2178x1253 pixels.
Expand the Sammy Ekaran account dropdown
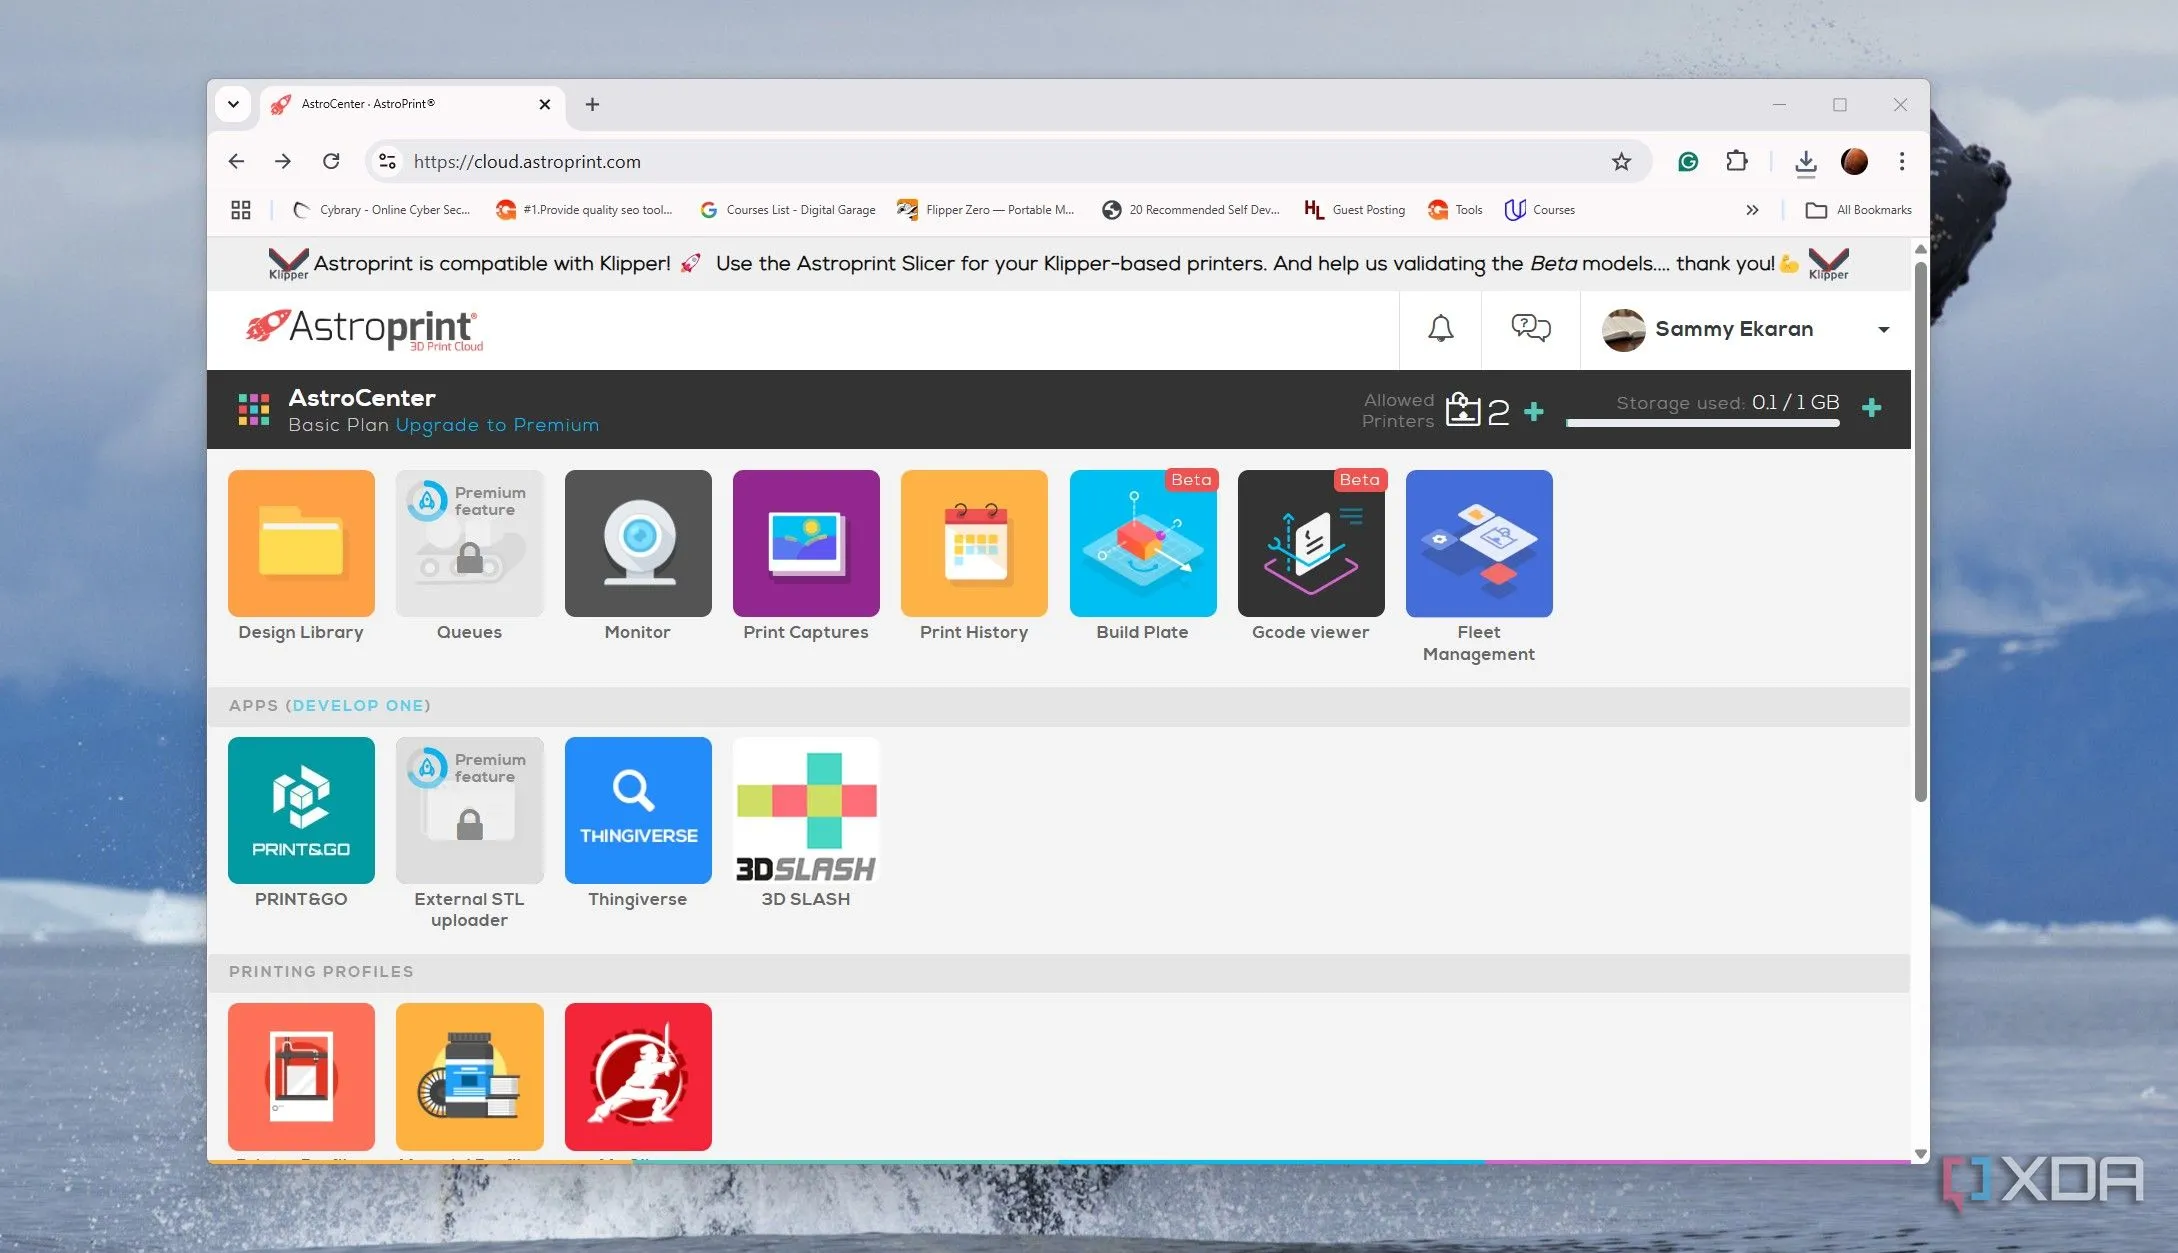coord(1883,330)
